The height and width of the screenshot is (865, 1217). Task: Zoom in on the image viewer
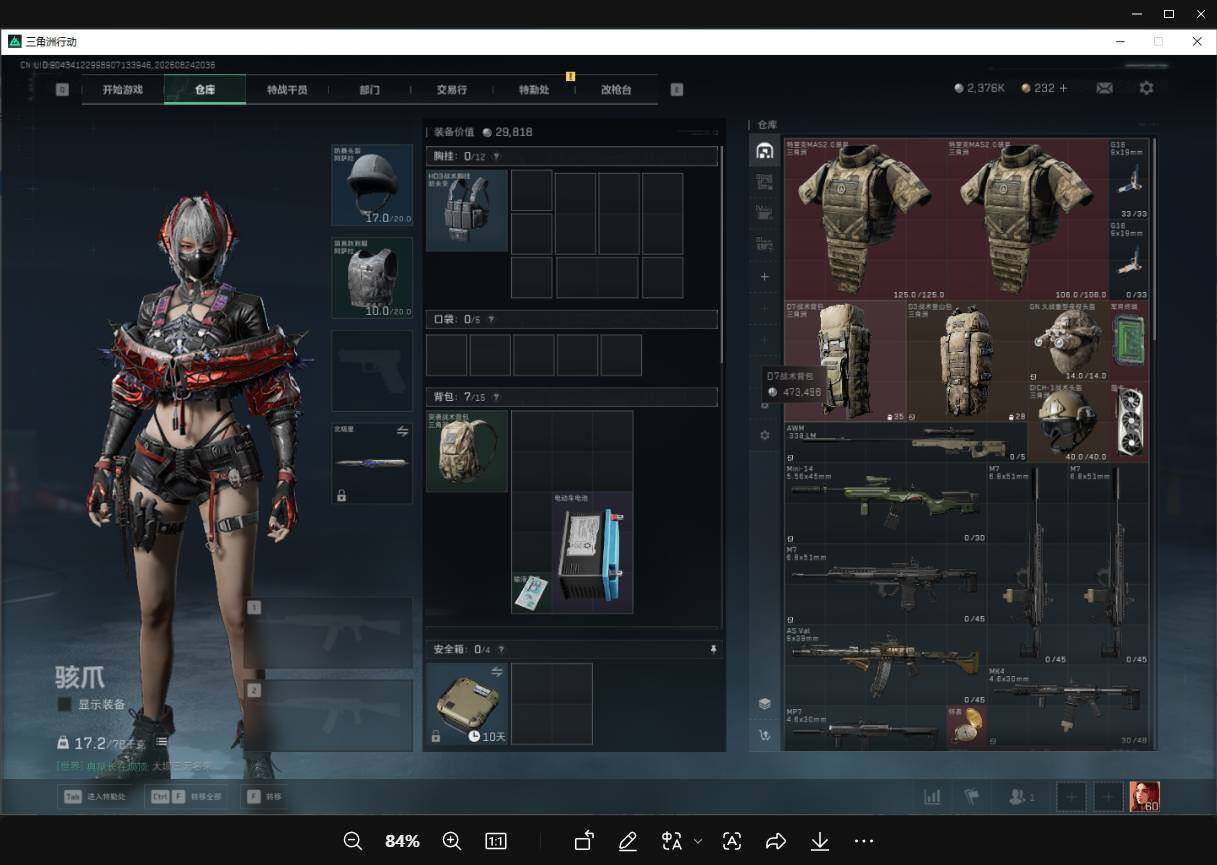(x=451, y=841)
